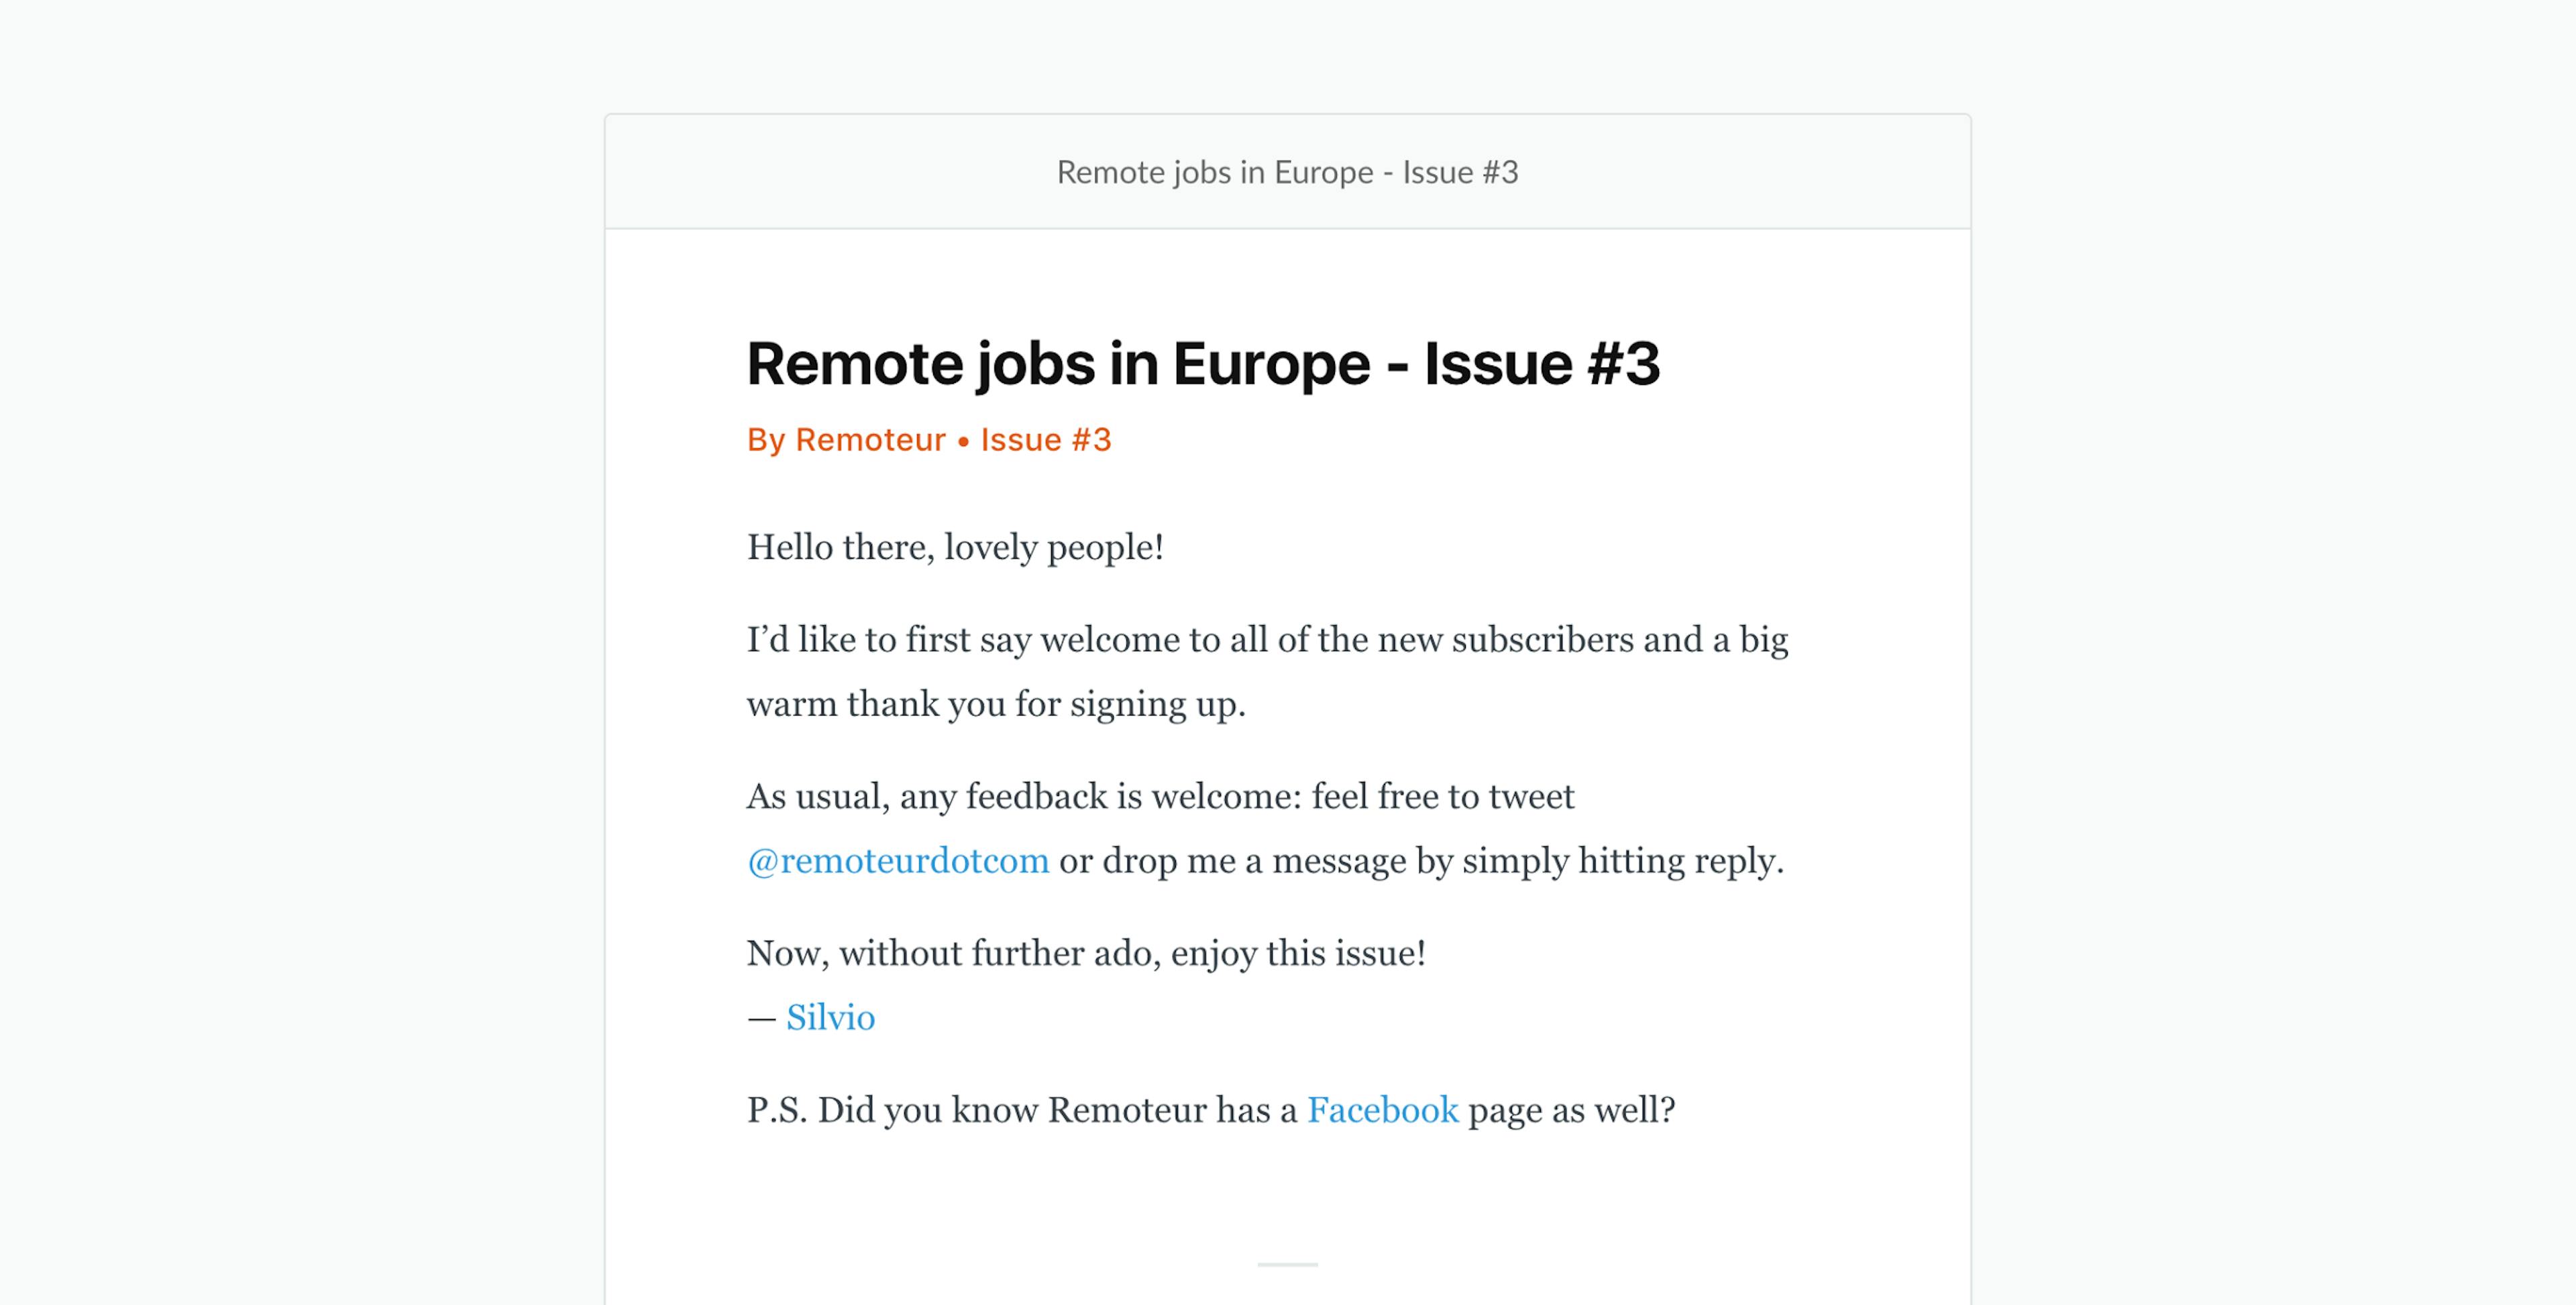Click 'As usual, any feedback is welcome' line
The height and width of the screenshot is (1305, 2576).
point(1160,797)
